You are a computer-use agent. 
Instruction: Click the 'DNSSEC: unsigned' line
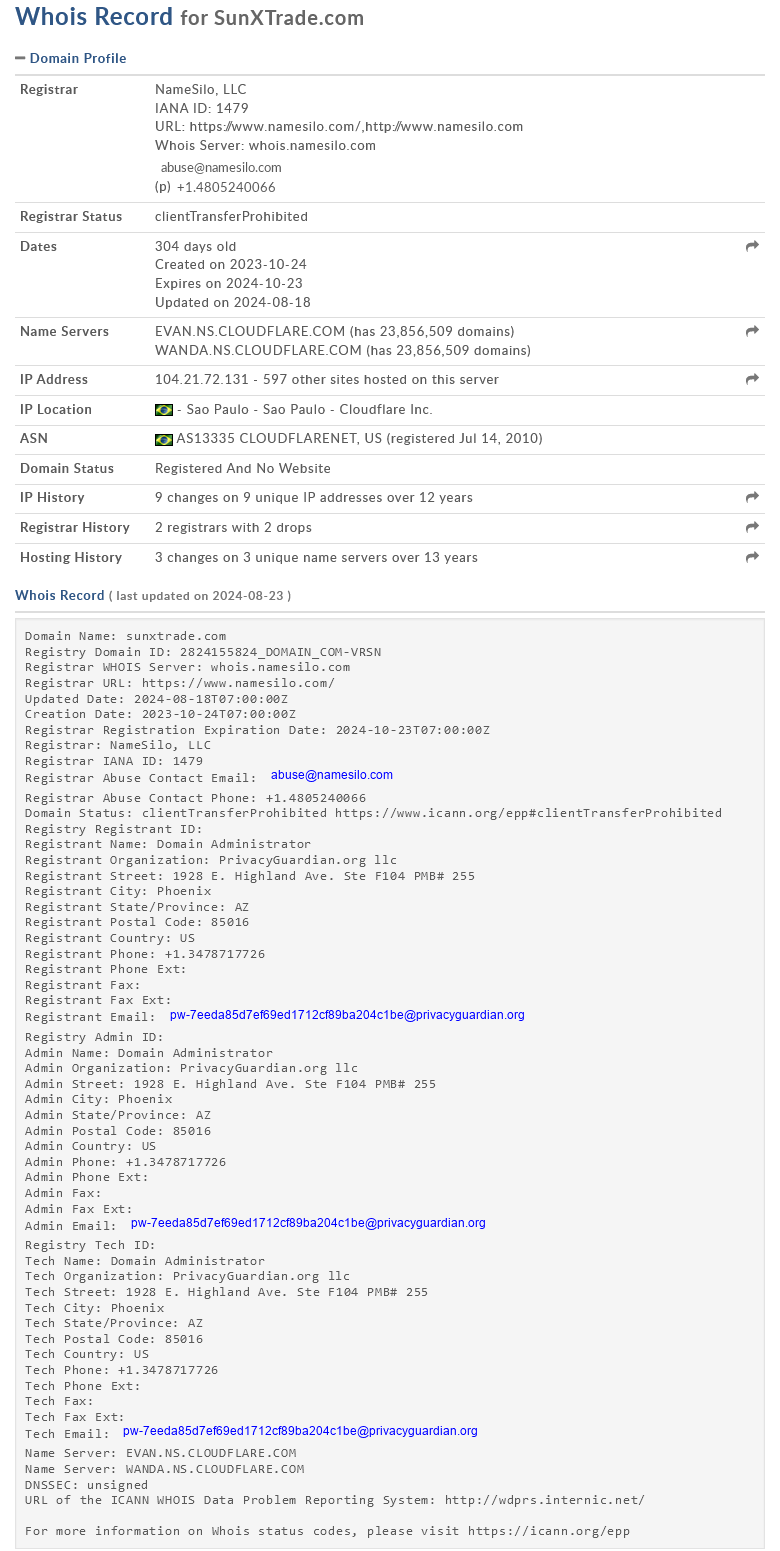click(x=87, y=1485)
